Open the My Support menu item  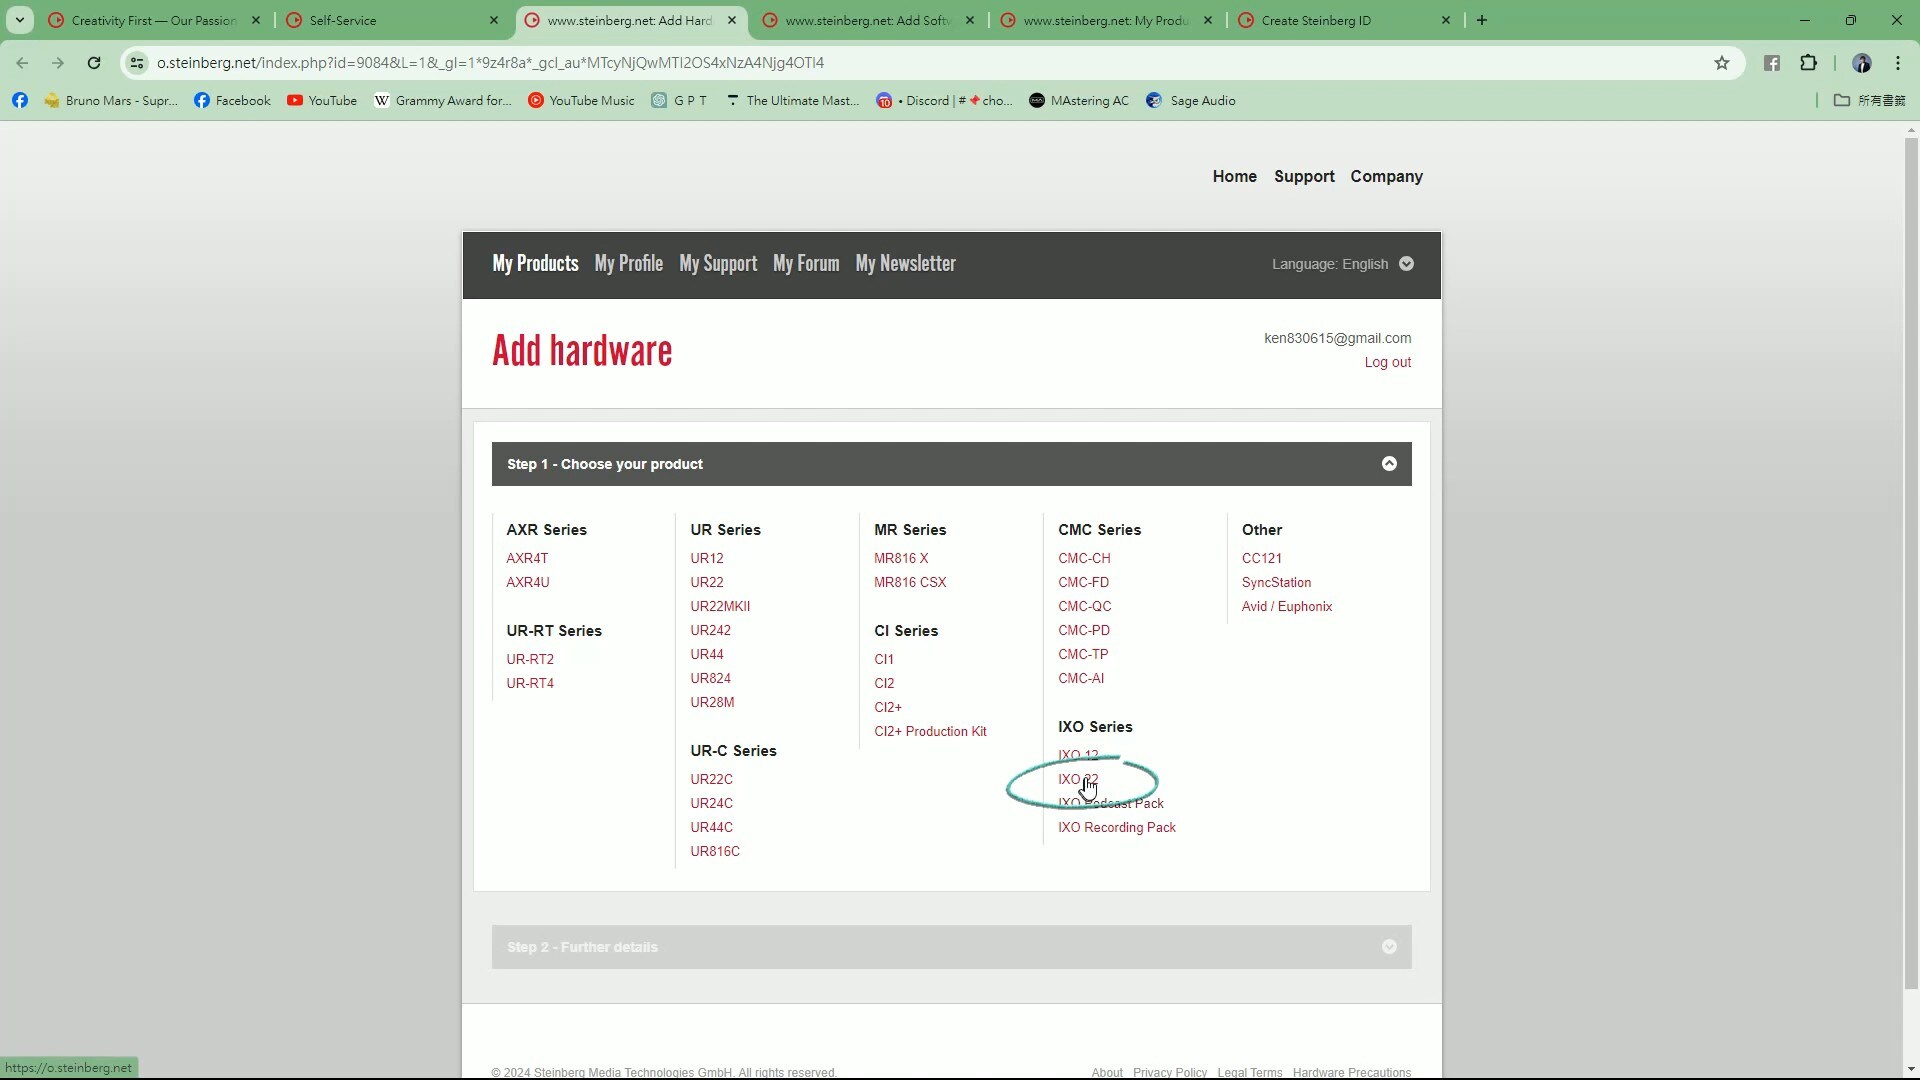pyautogui.click(x=717, y=264)
